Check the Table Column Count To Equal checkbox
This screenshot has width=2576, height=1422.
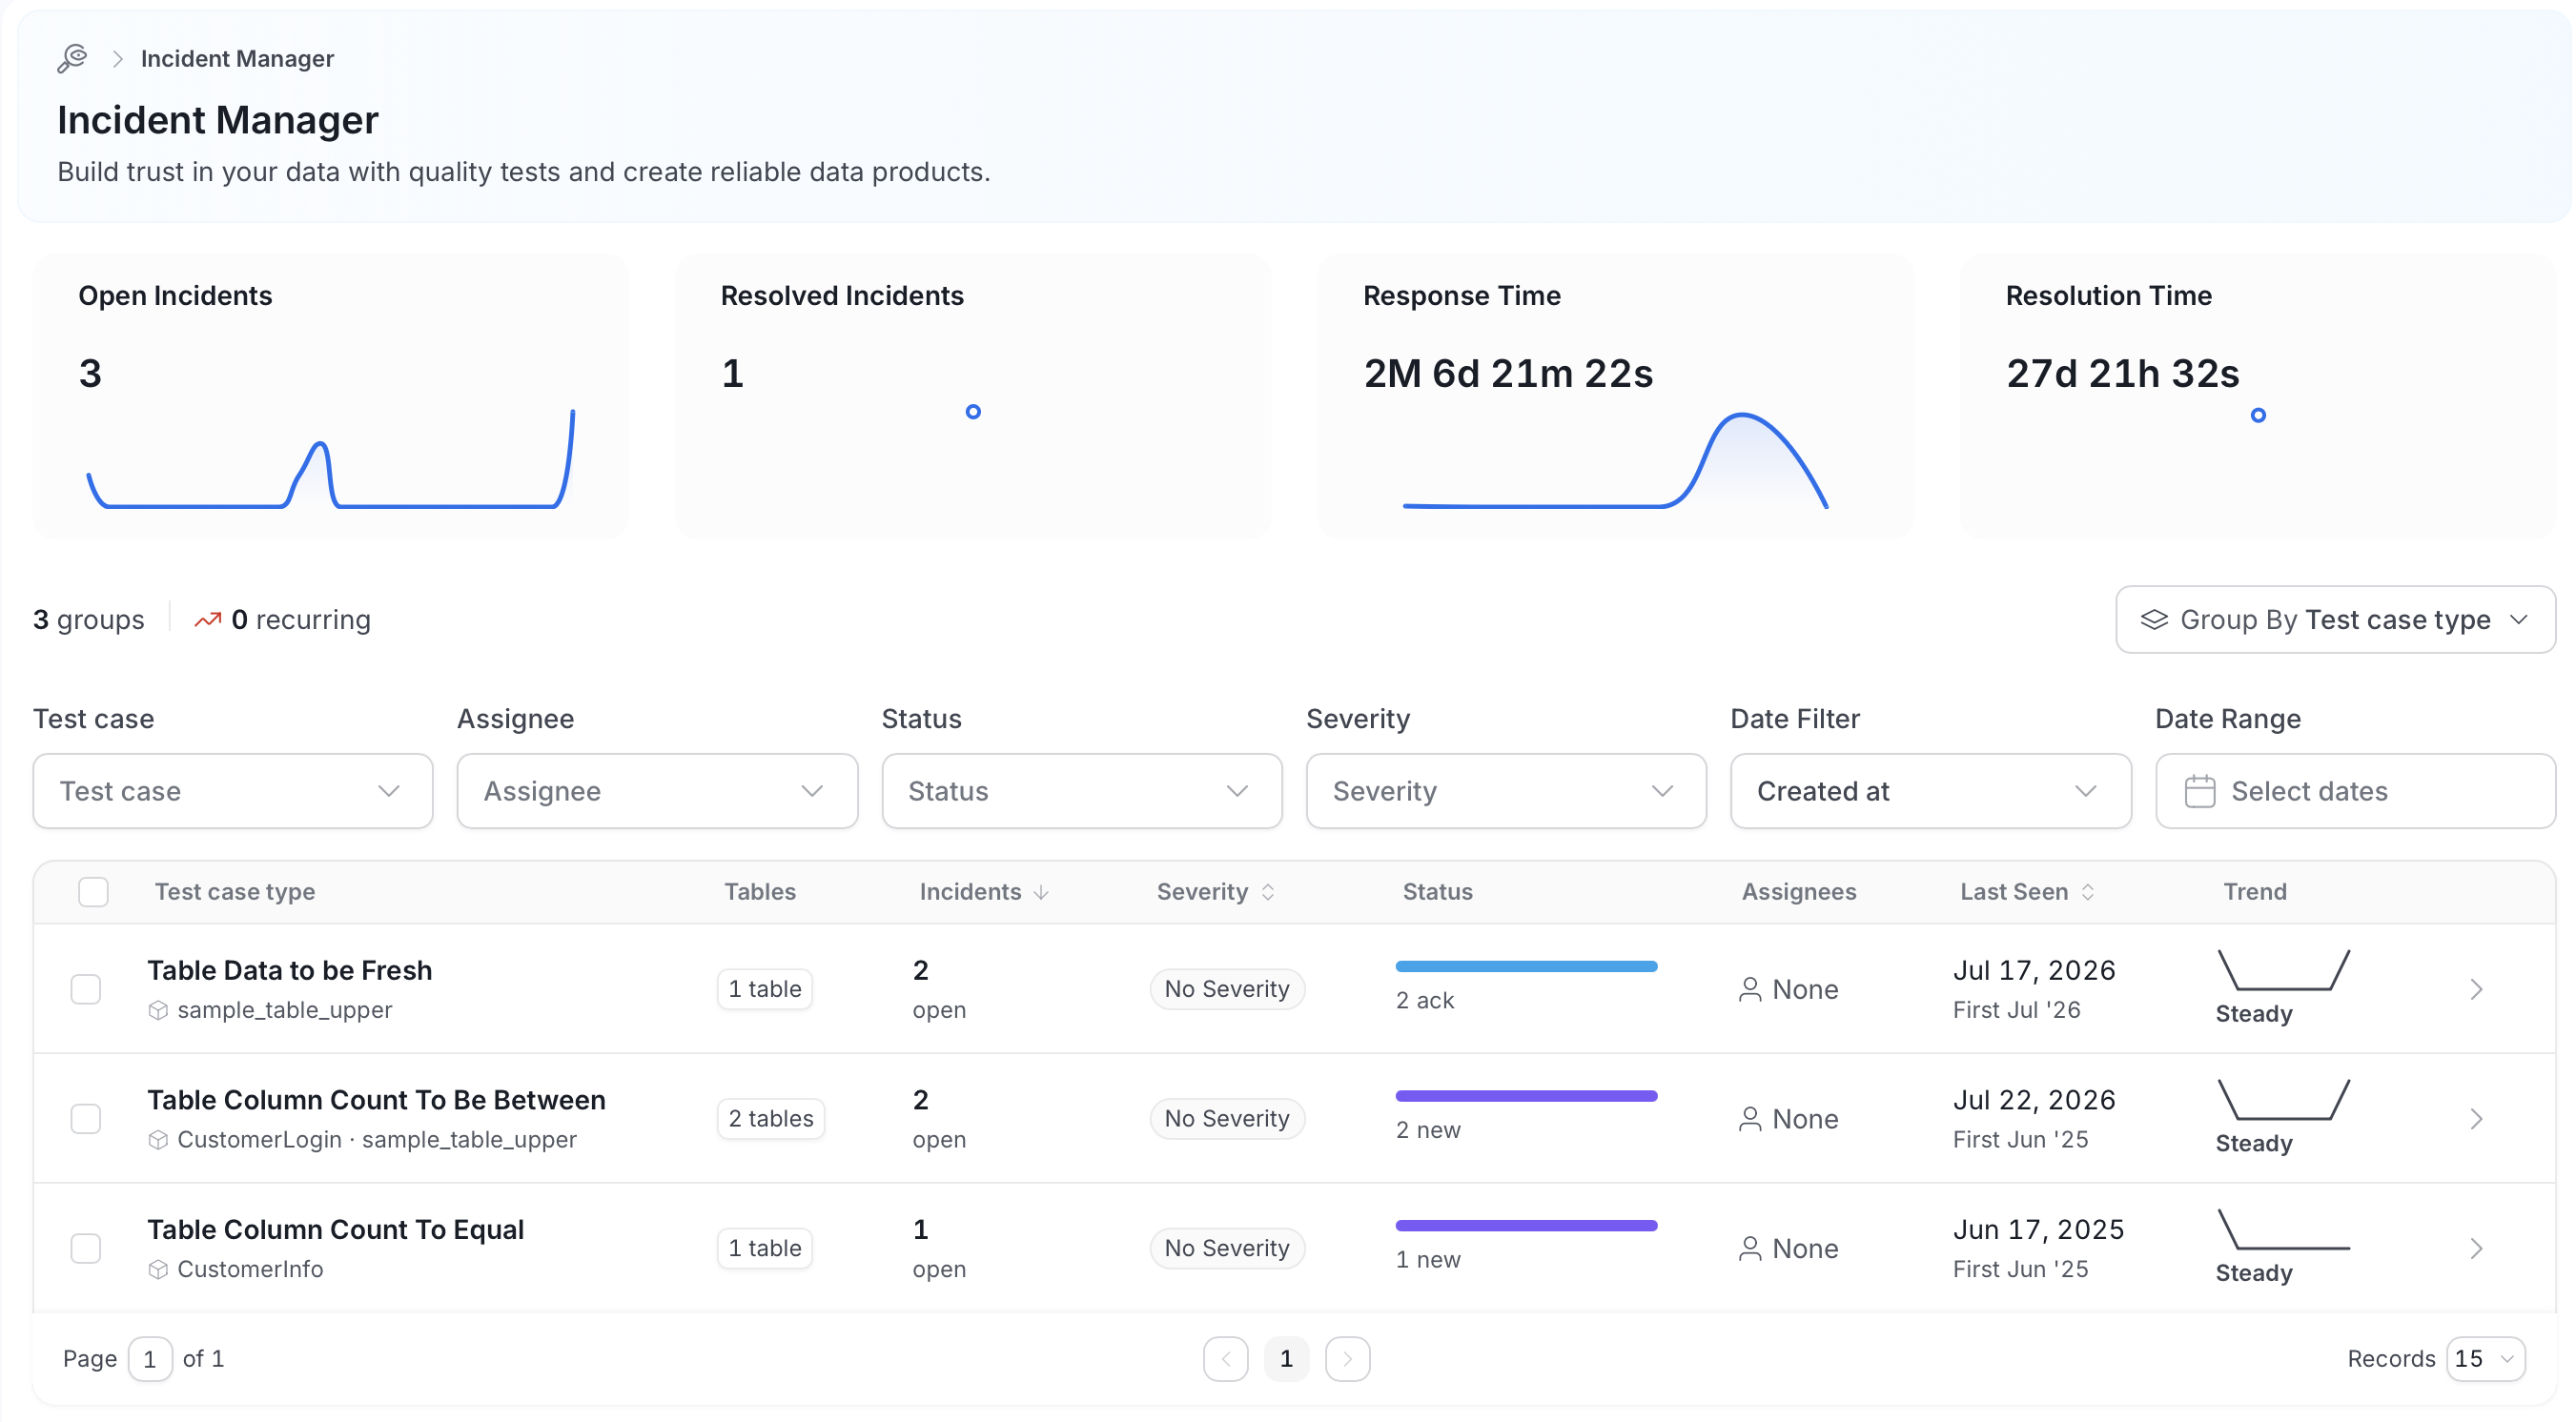pos(86,1248)
